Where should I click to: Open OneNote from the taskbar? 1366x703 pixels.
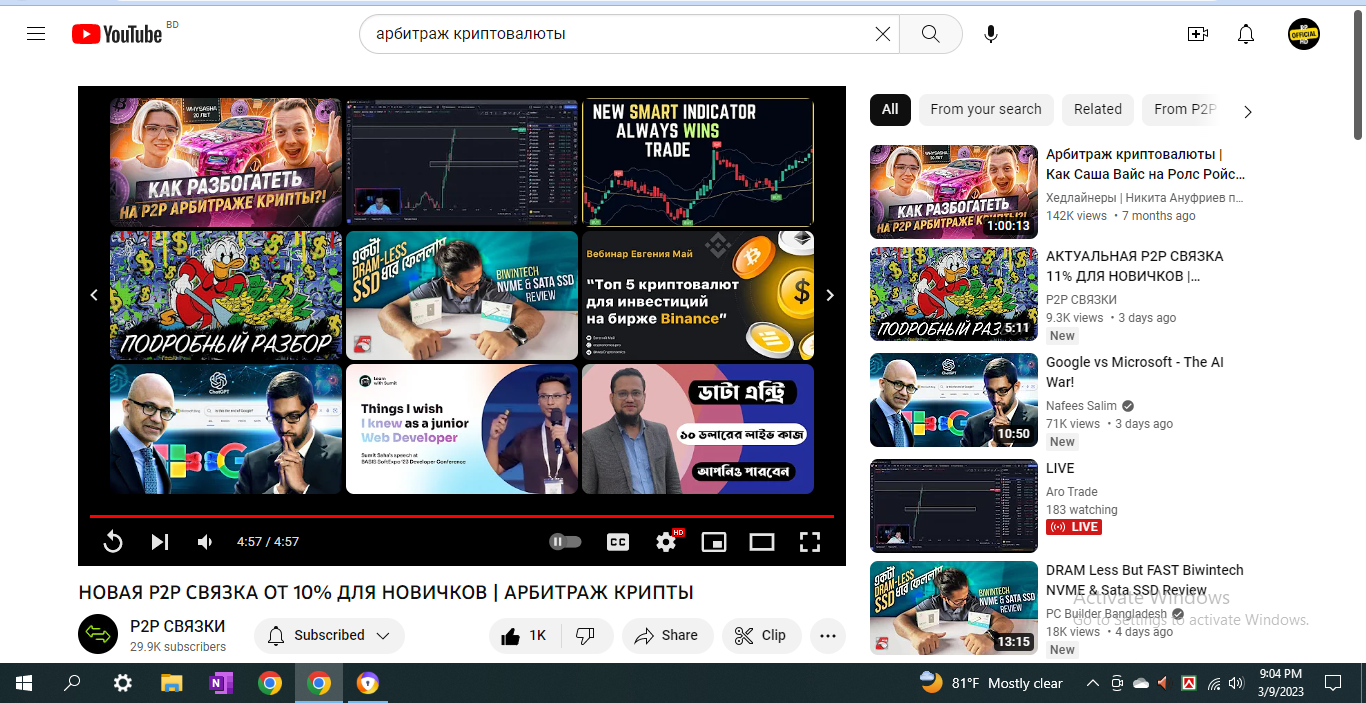pyautogui.click(x=220, y=683)
